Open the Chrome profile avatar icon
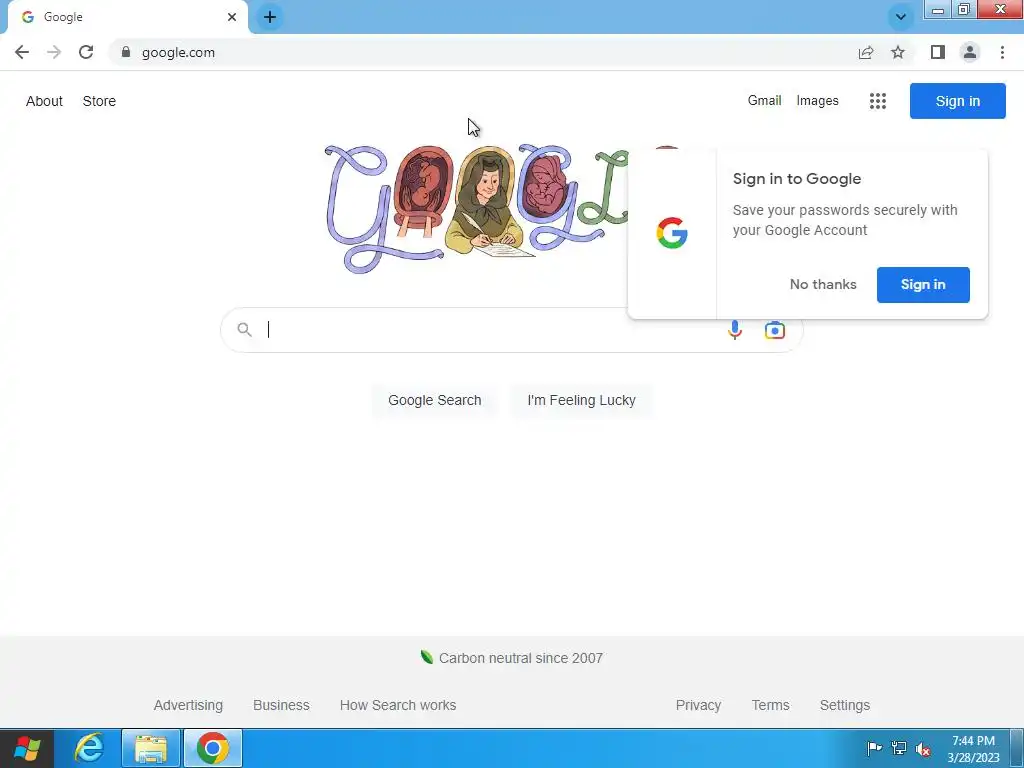1024x768 pixels. (x=970, y=52)
